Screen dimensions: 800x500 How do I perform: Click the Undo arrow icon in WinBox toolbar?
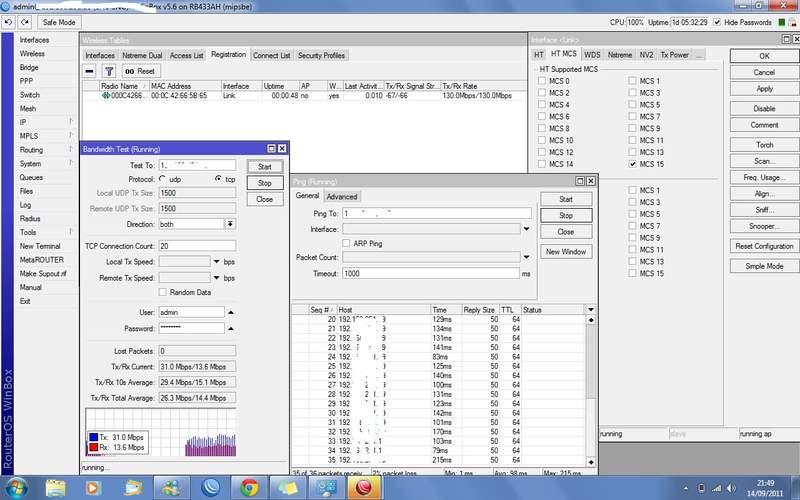point(8,22)
